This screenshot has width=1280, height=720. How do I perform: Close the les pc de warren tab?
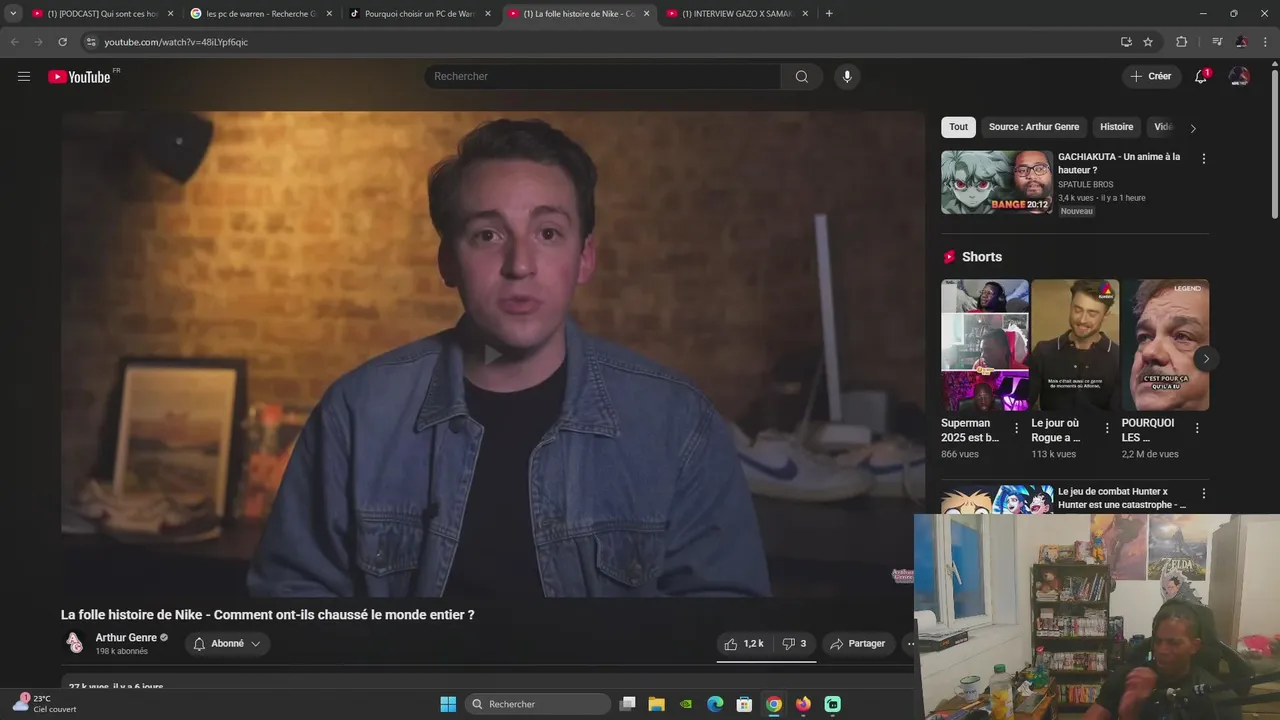click(x=329, y=14)
